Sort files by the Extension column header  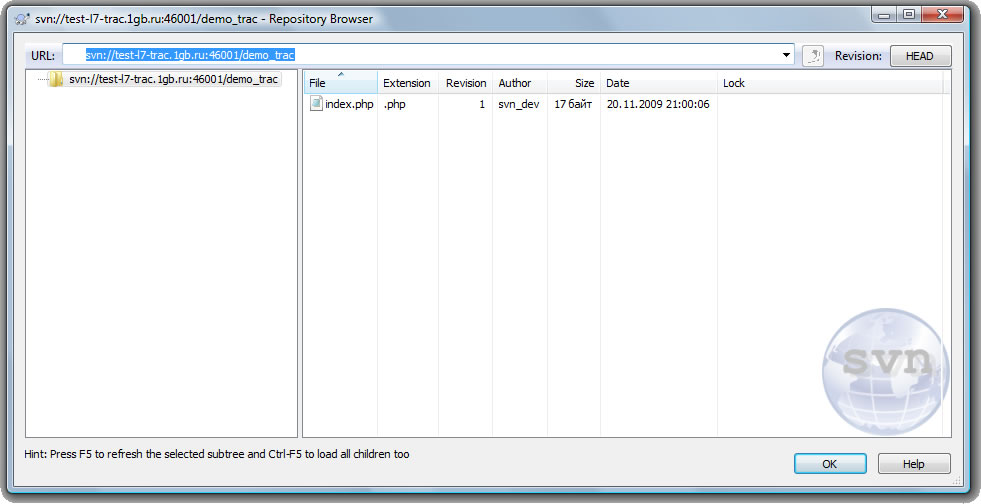407,83
